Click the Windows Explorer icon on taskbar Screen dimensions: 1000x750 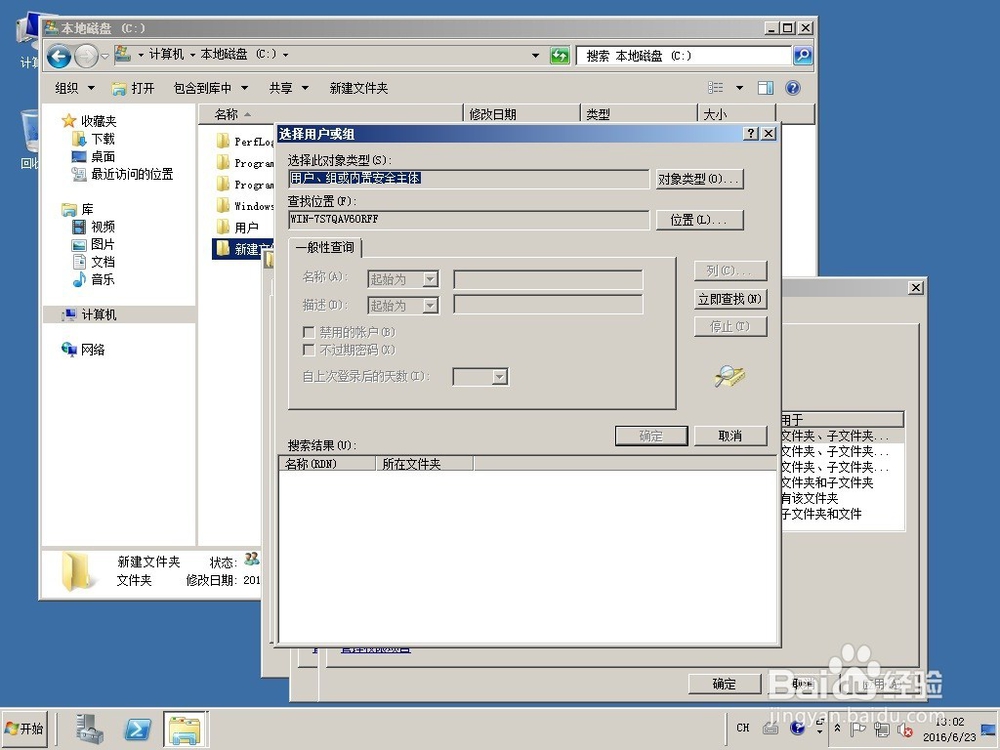click(185, 729)
